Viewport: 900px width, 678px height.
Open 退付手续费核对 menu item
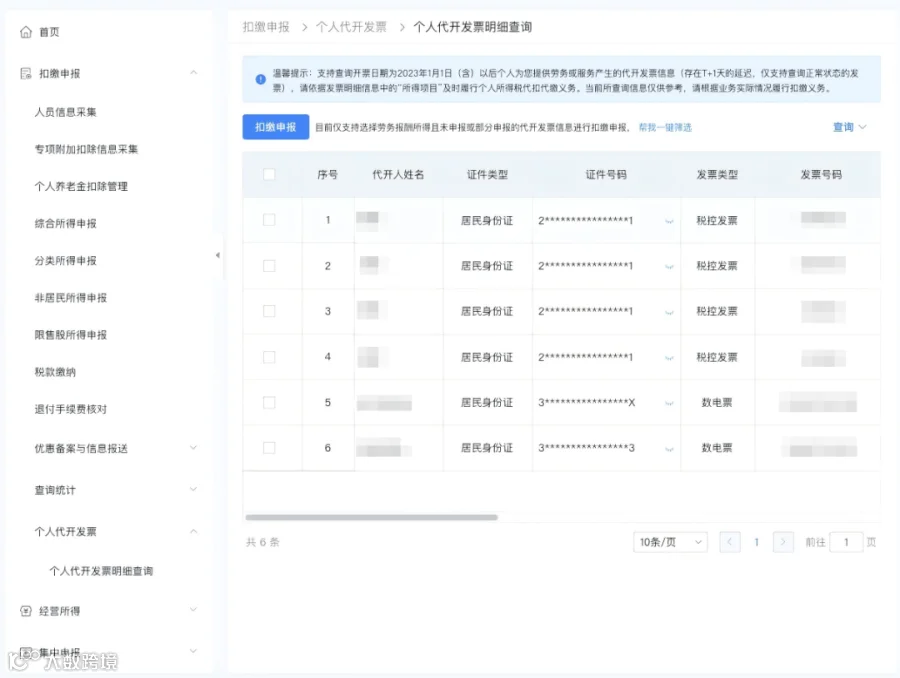(x=71, y=409)
